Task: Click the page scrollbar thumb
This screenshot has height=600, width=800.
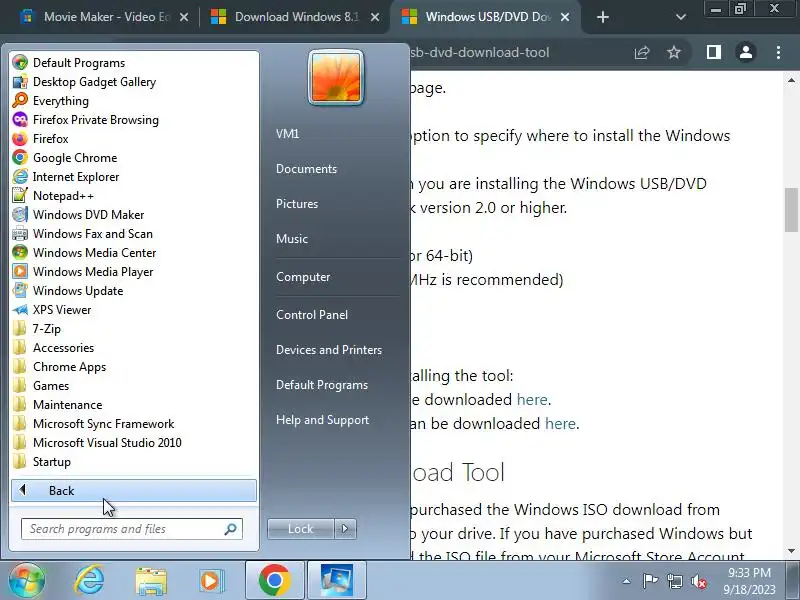Action: click(791, 210)
